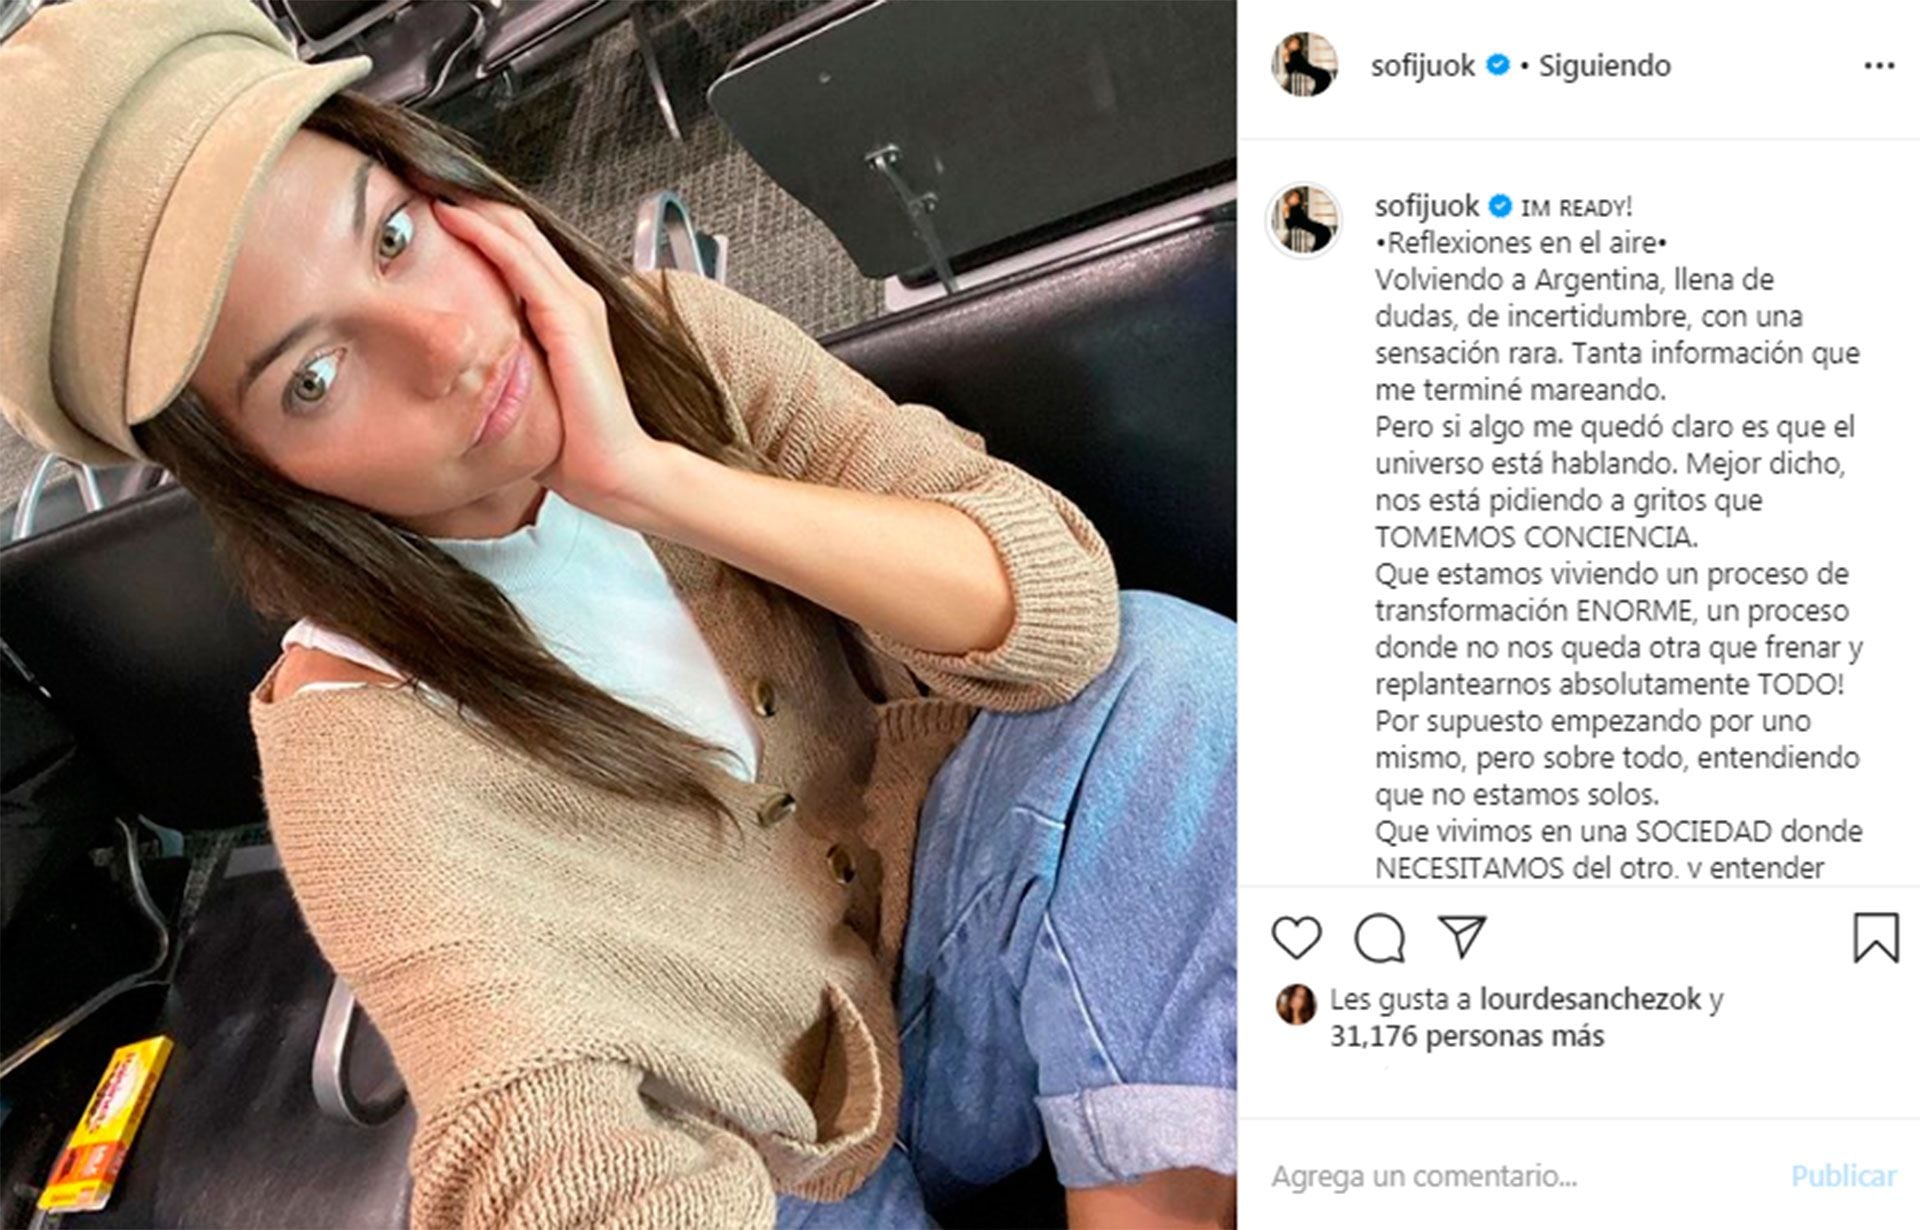Open sofijuok avatar beside the caption
This screenshot has height=1230, width=1920.
tap(1304, 221)
